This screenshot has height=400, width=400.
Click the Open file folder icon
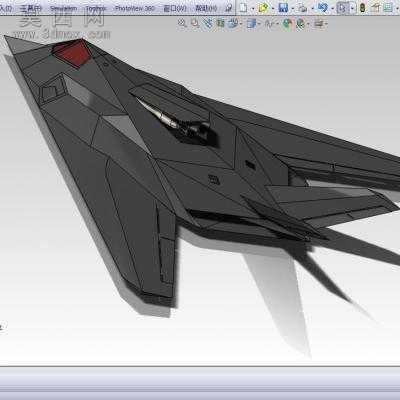263,8
